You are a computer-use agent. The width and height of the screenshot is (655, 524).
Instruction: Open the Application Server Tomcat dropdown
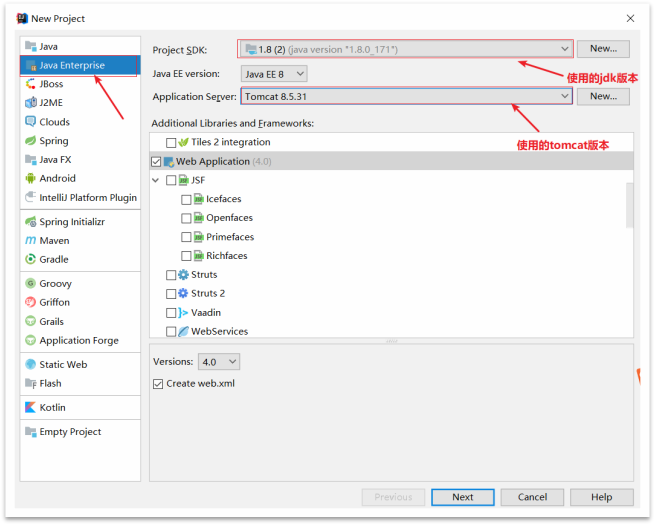coord(406,97)
